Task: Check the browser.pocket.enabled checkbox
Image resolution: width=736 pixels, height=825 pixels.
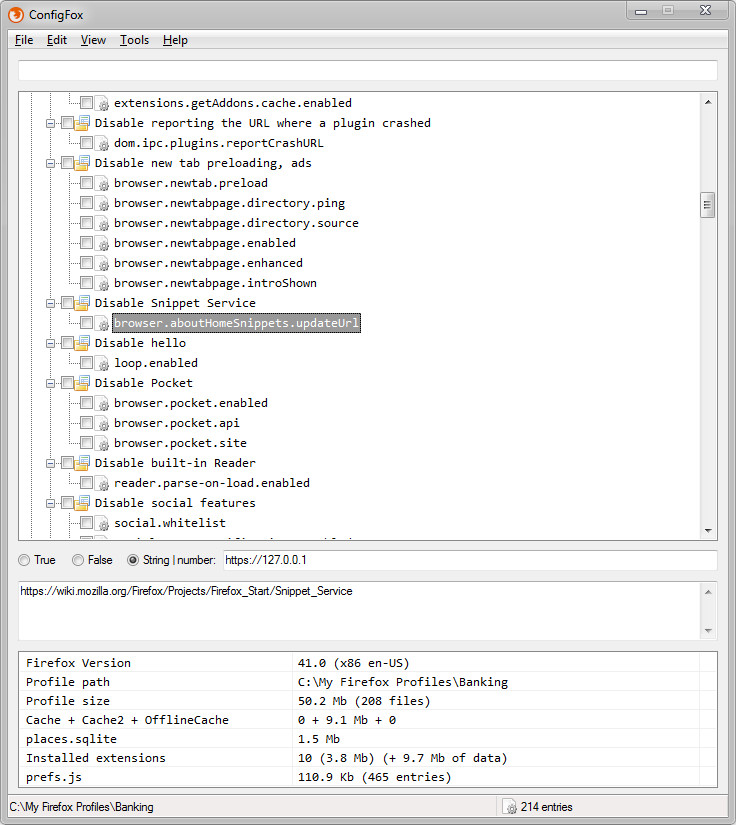Action: click(87, 403)
